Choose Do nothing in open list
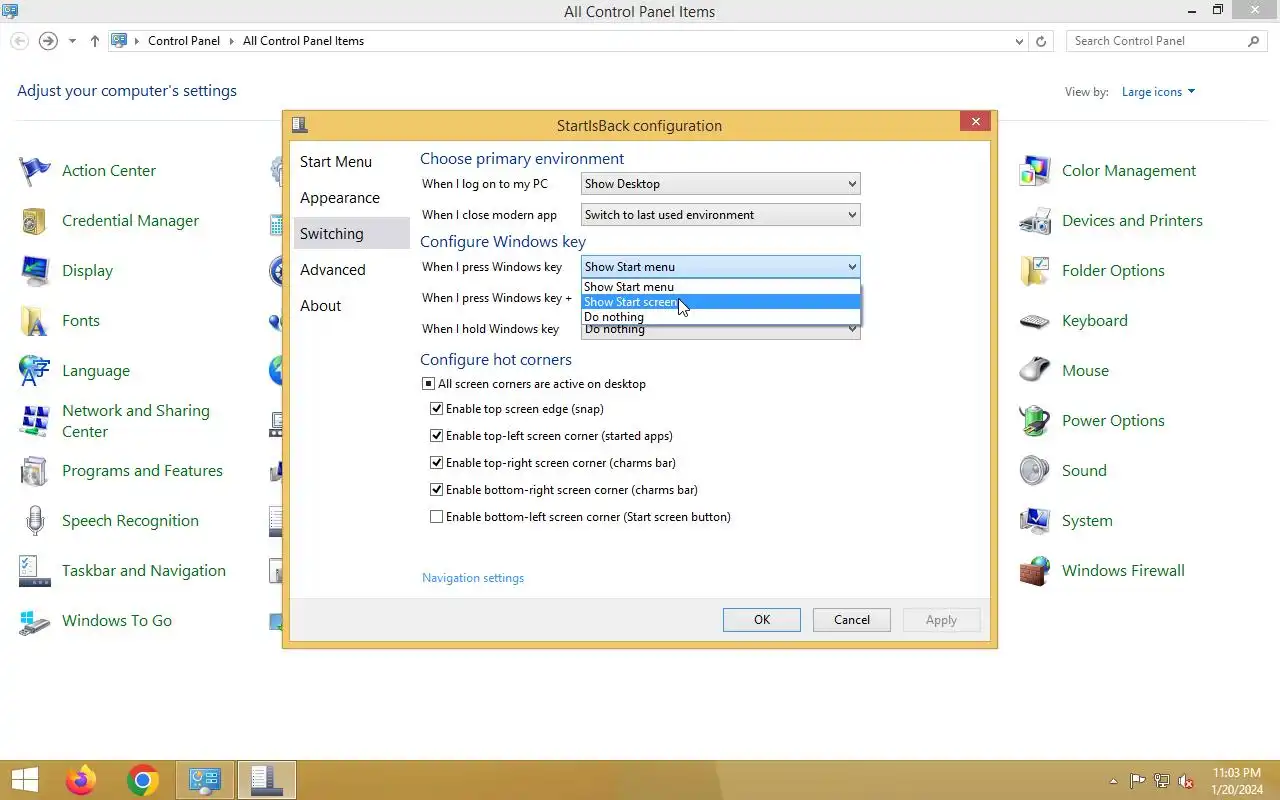The width and height of the screenshot is (1280, 800). click(721, 317)
